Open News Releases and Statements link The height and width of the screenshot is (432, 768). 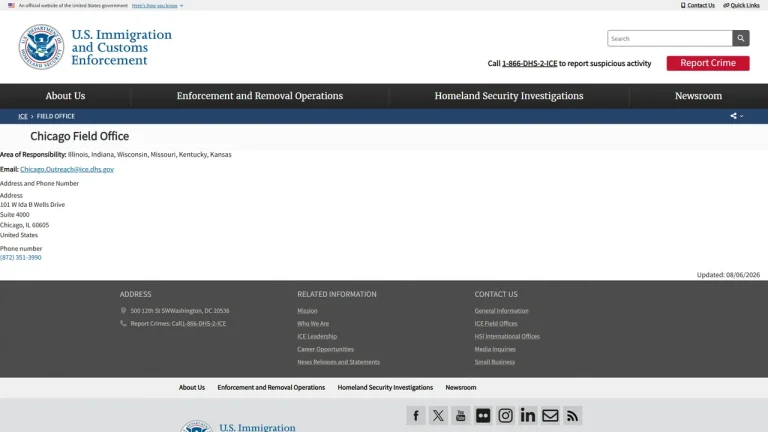[338, 361]
